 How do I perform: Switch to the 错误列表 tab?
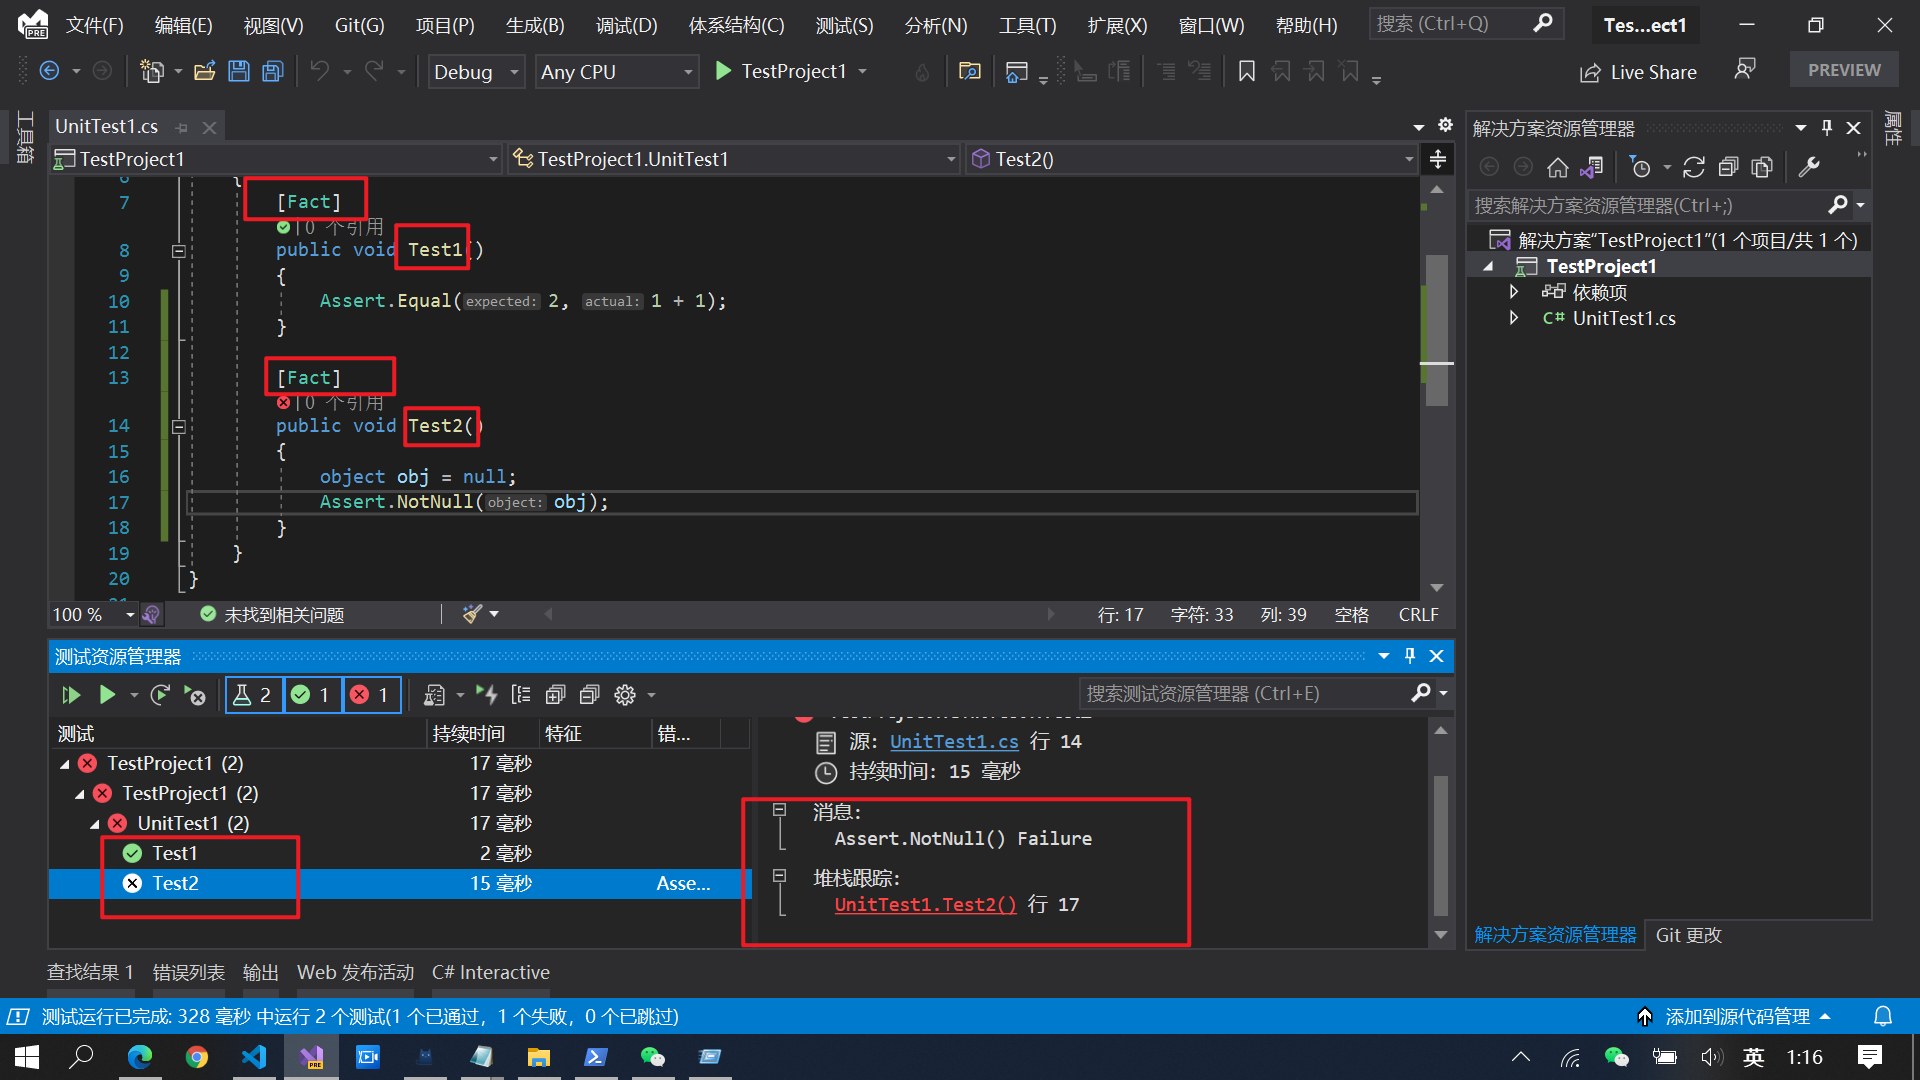[188, 972]
